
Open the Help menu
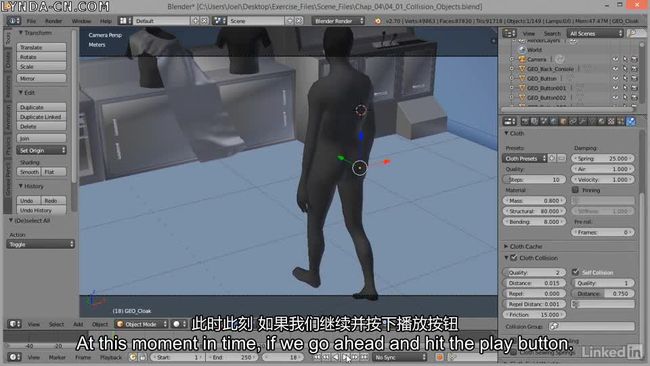(x=106, y=21)
